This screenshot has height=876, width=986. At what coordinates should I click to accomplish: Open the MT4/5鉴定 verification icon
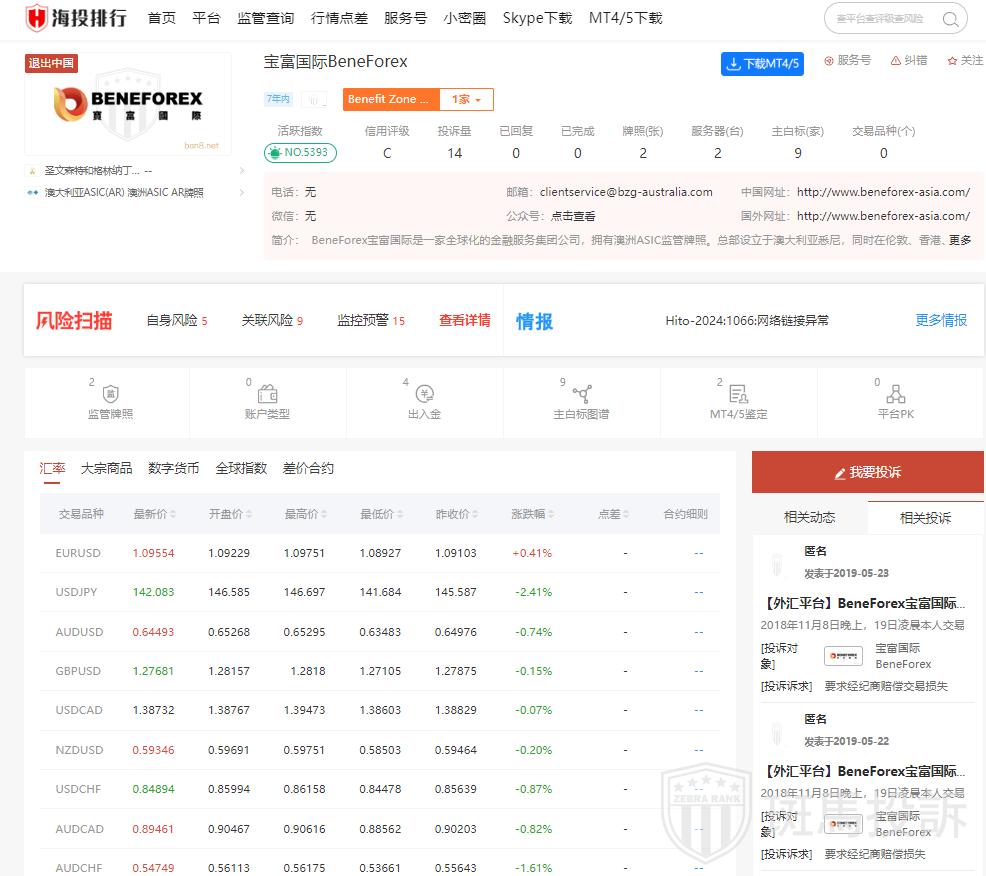(738, 394)
